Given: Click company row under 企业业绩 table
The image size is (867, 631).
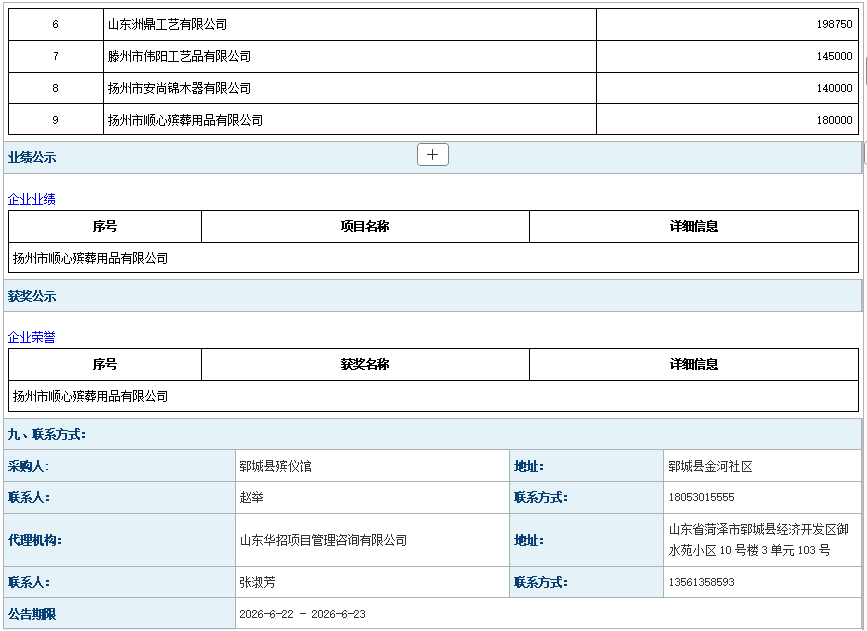Looking at the screenshot, I should (x=434, y=258).
